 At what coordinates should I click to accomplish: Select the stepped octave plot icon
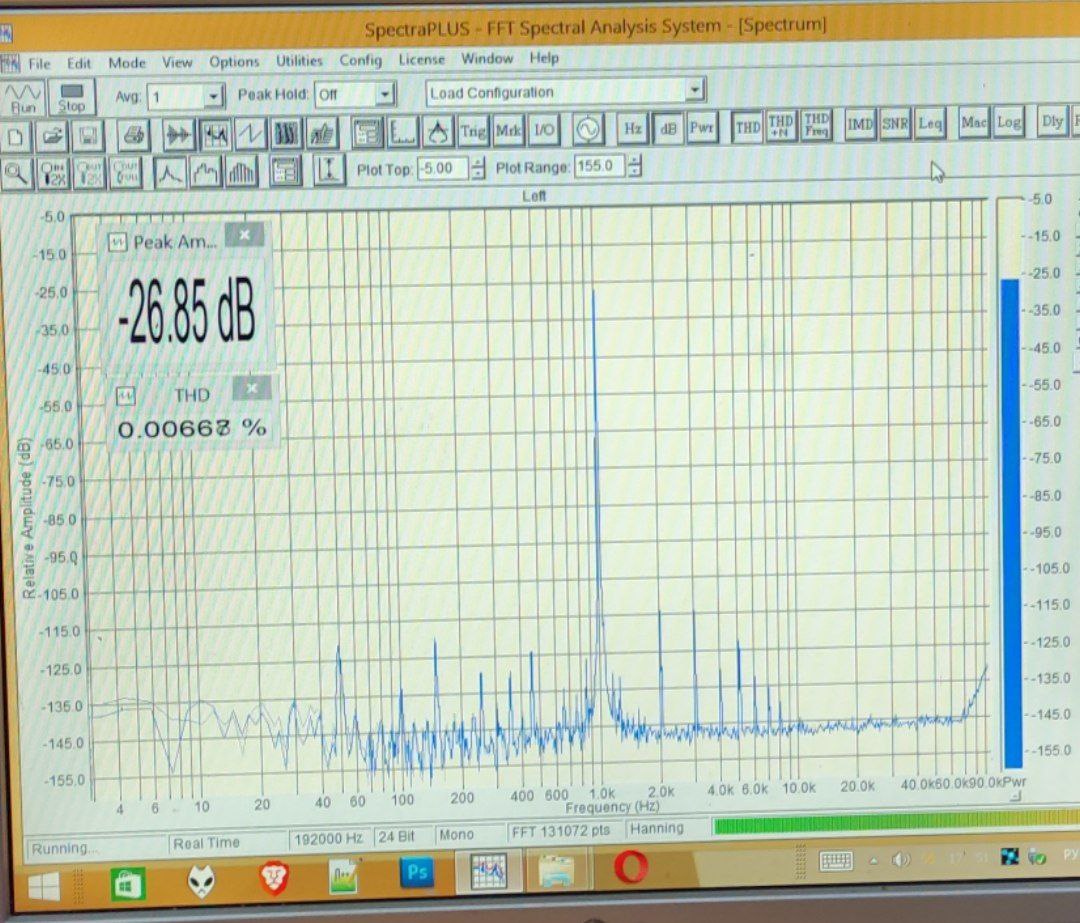[x=205, y=172]
